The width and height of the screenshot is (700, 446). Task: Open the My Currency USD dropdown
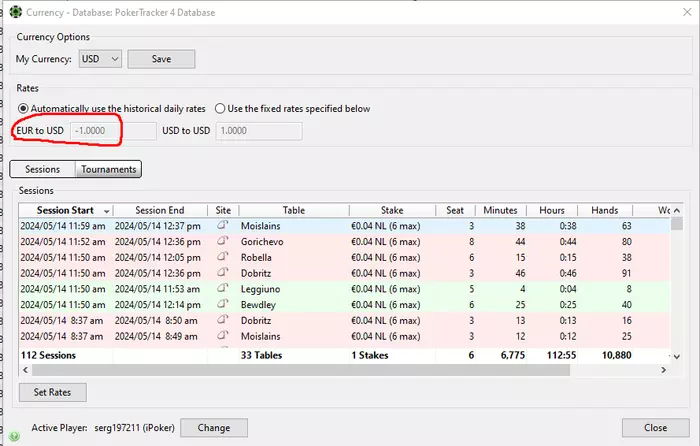pos(100,59)
